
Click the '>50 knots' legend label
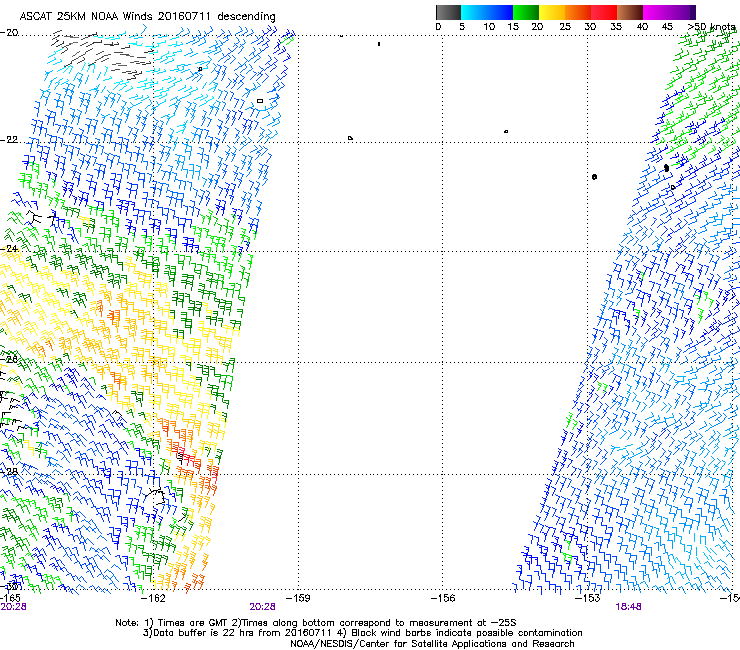[711, 27]
